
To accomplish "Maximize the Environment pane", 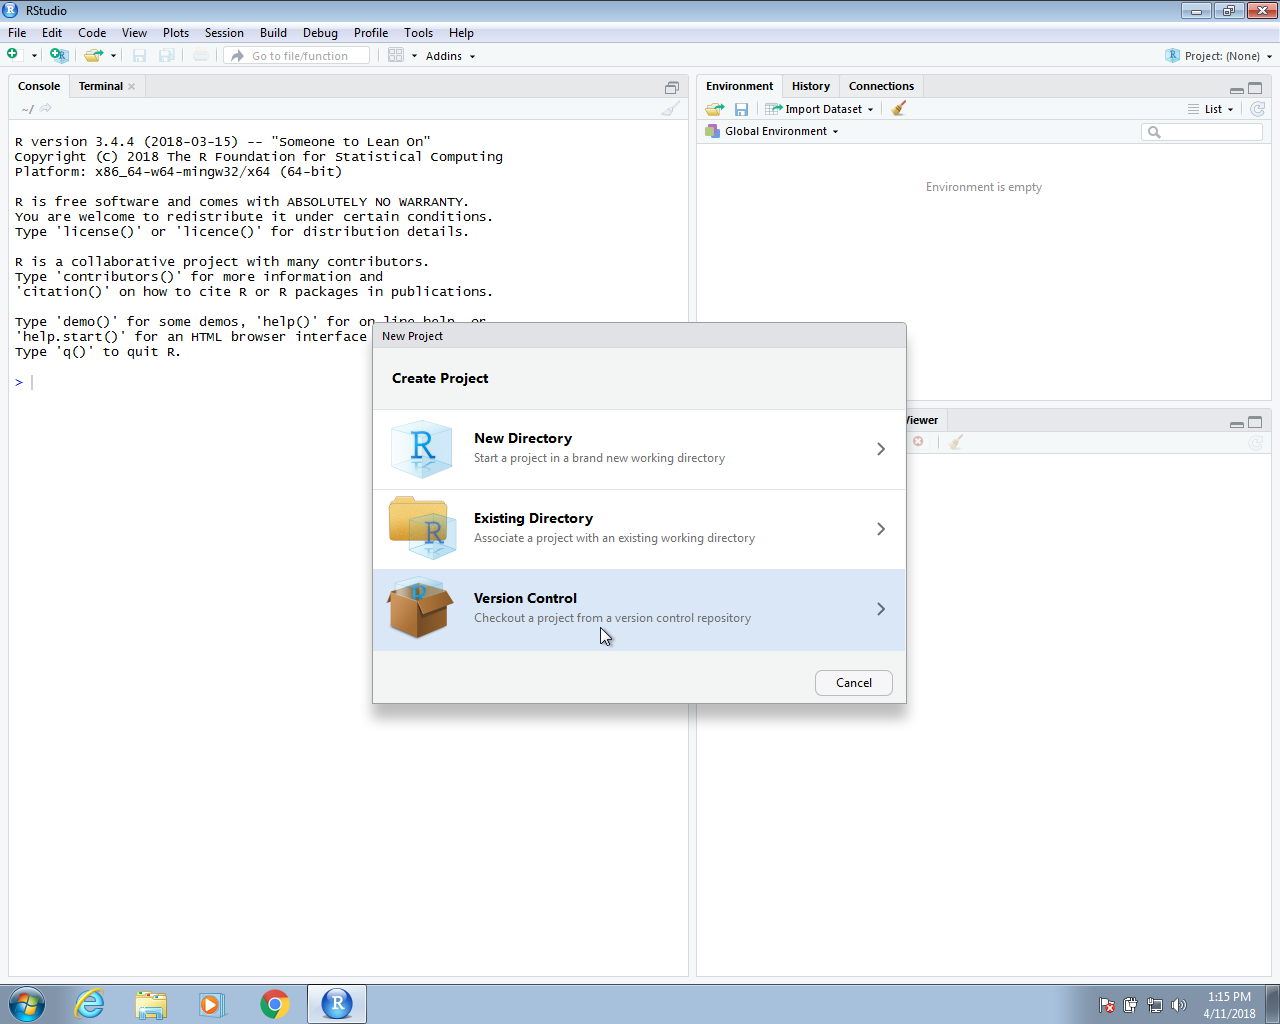I will click(x=1255, y=88).
